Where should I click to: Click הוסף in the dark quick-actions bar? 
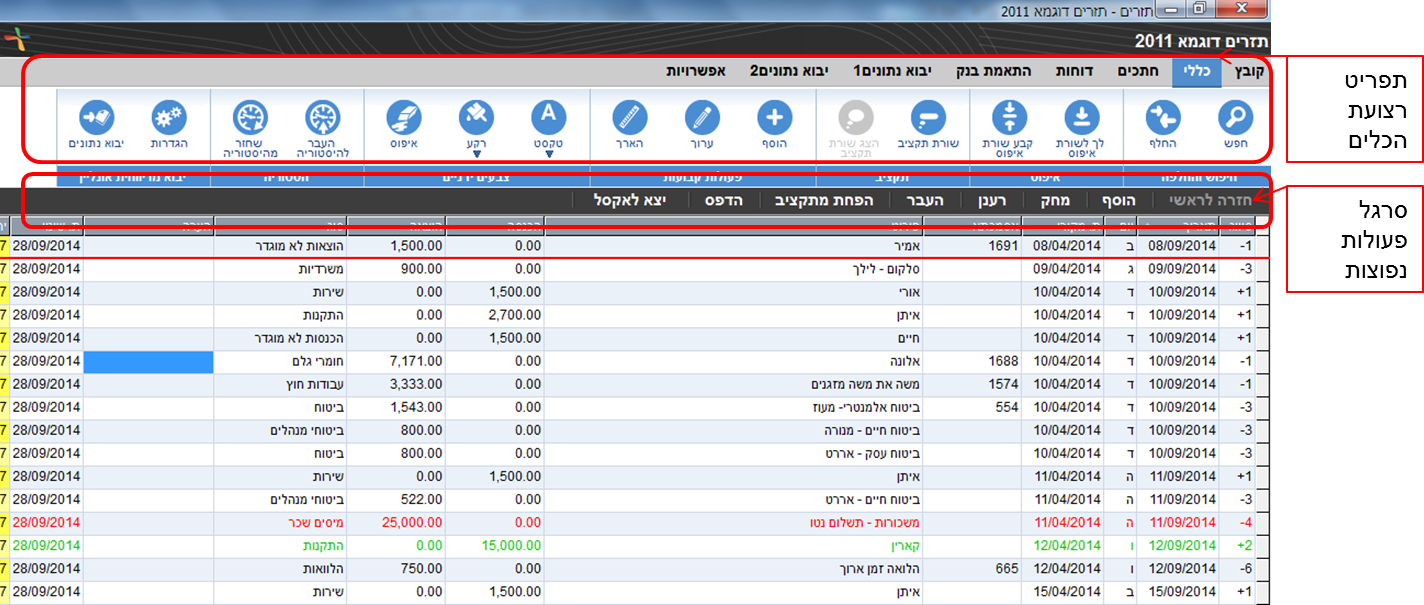pyautogui.click(x=1117, y=200)
